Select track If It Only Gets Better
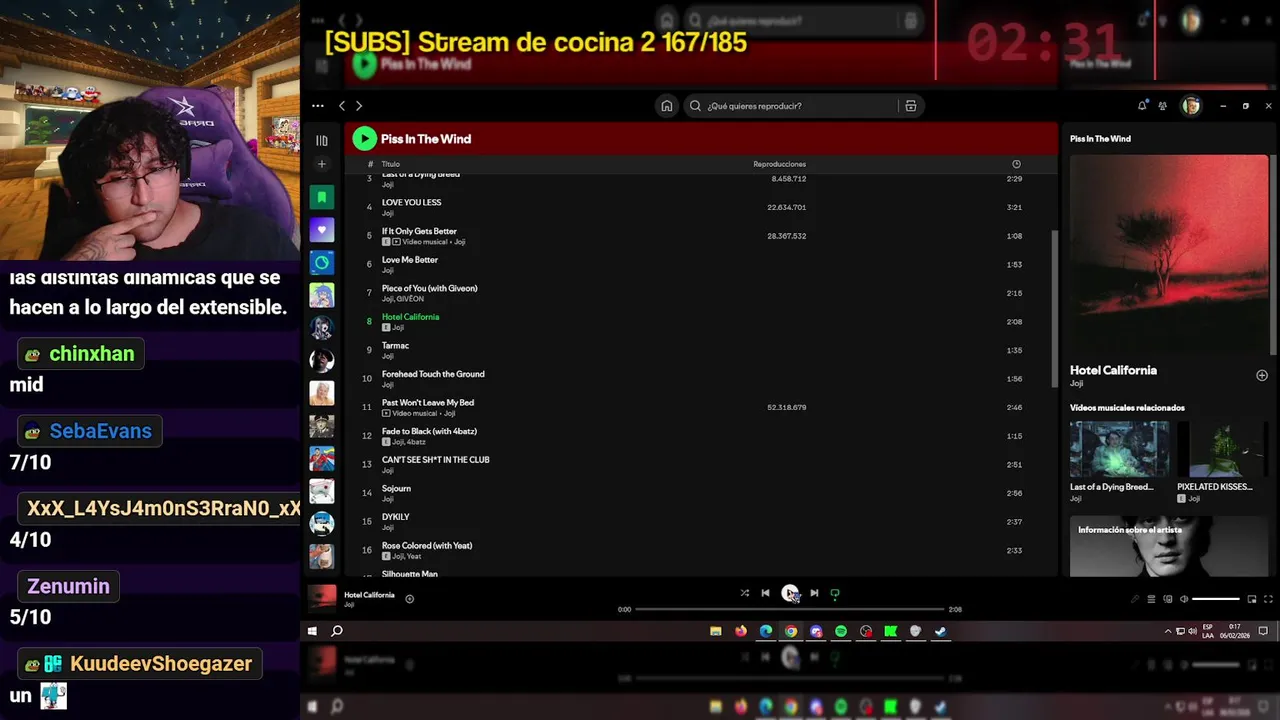The image size is (1280, 720). tap(700, 236)
